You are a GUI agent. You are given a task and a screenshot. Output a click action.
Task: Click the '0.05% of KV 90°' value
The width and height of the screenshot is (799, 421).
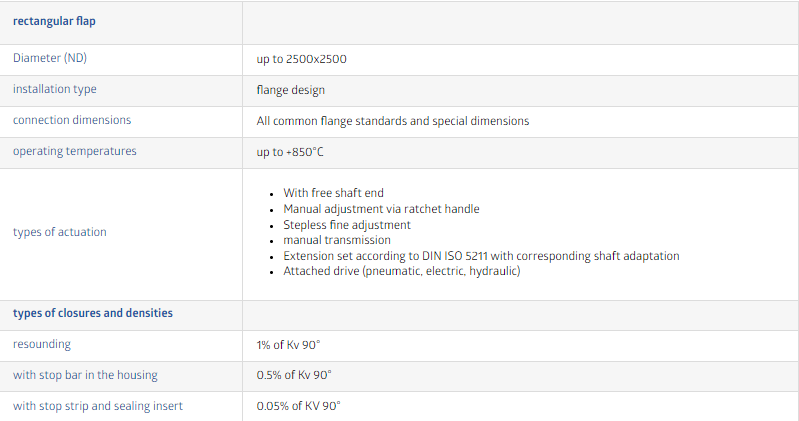pos(299,406)
